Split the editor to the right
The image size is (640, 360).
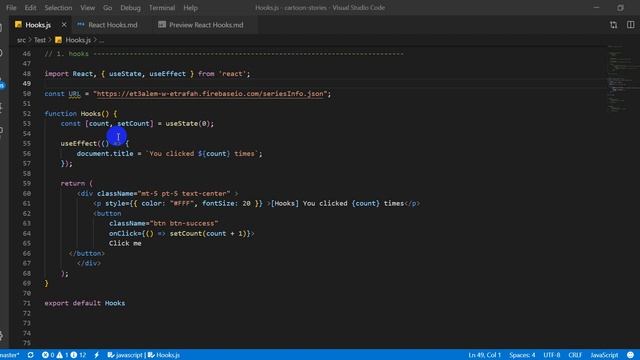coord(631,25)
